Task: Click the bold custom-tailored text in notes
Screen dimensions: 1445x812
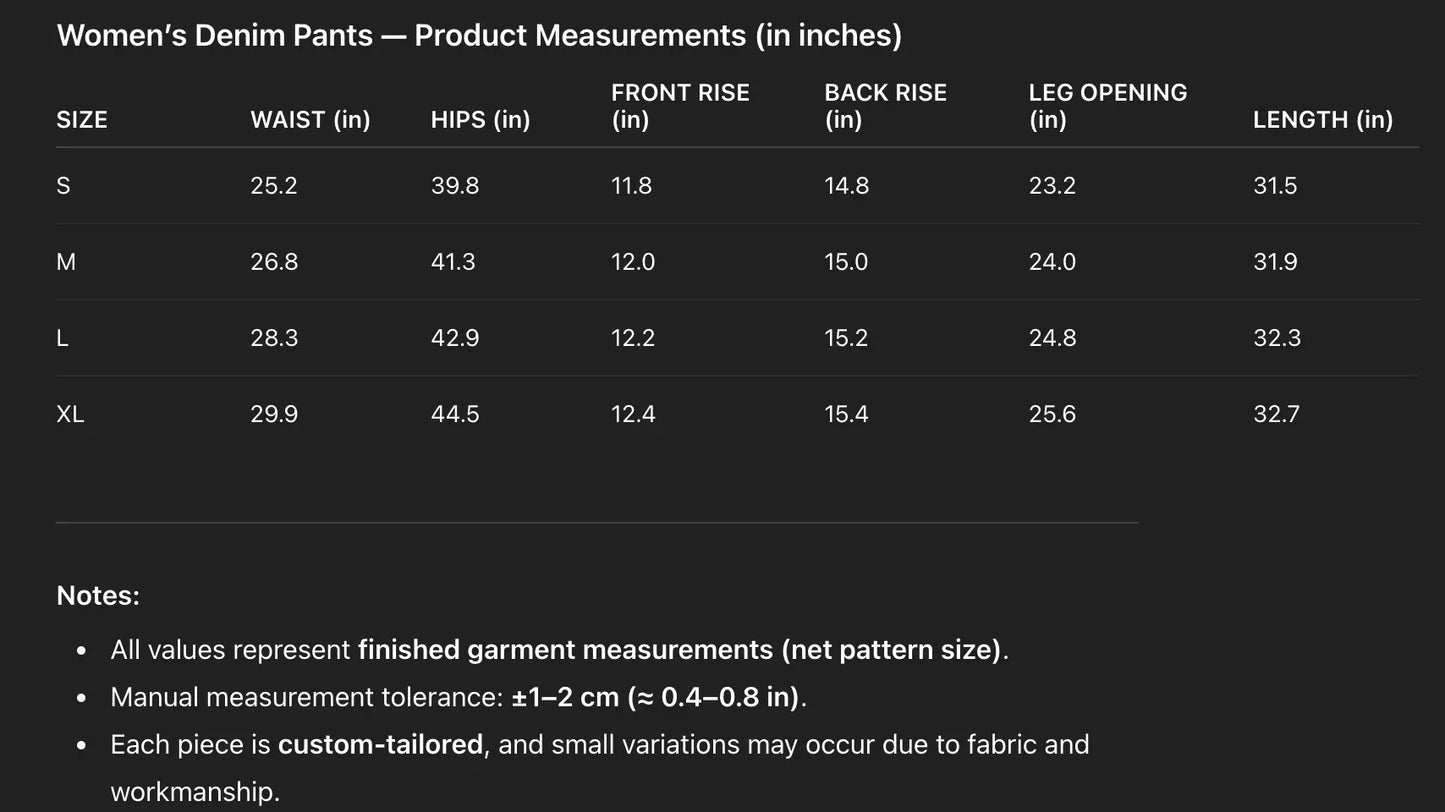Action: click(380, 745)
